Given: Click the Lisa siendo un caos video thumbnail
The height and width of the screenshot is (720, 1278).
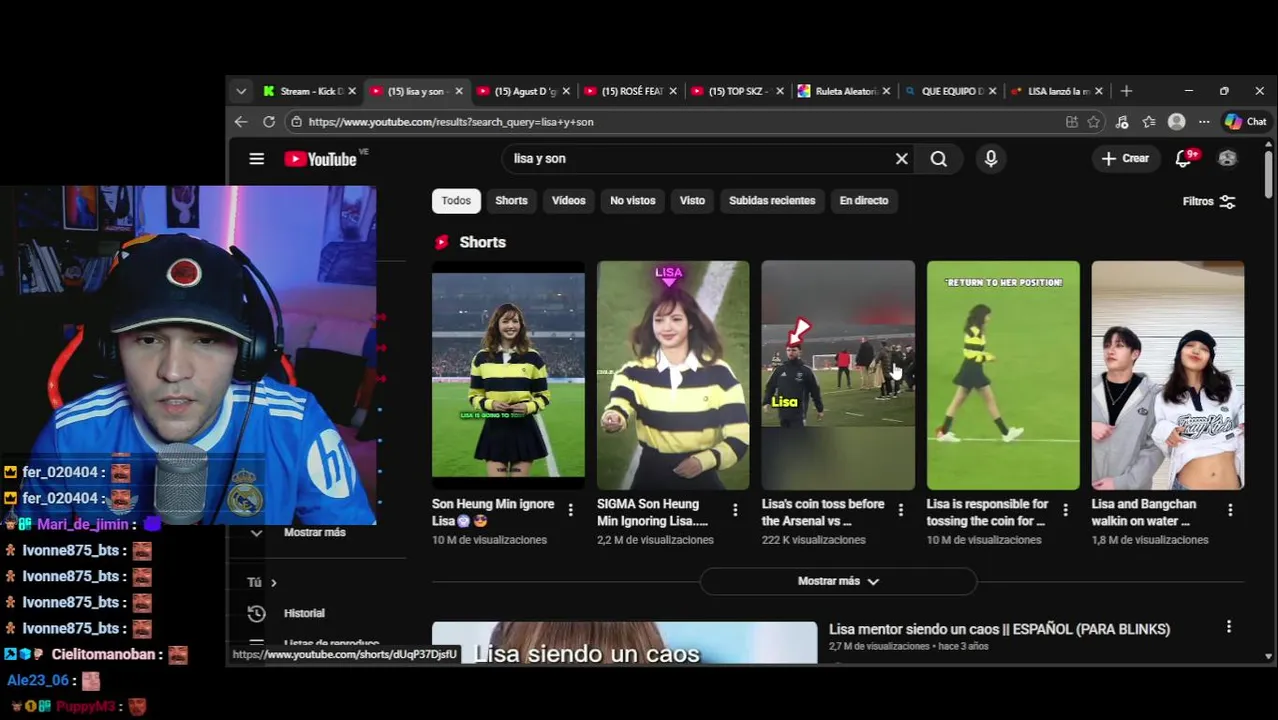Looking at the screenshot, I should point(624,642).
